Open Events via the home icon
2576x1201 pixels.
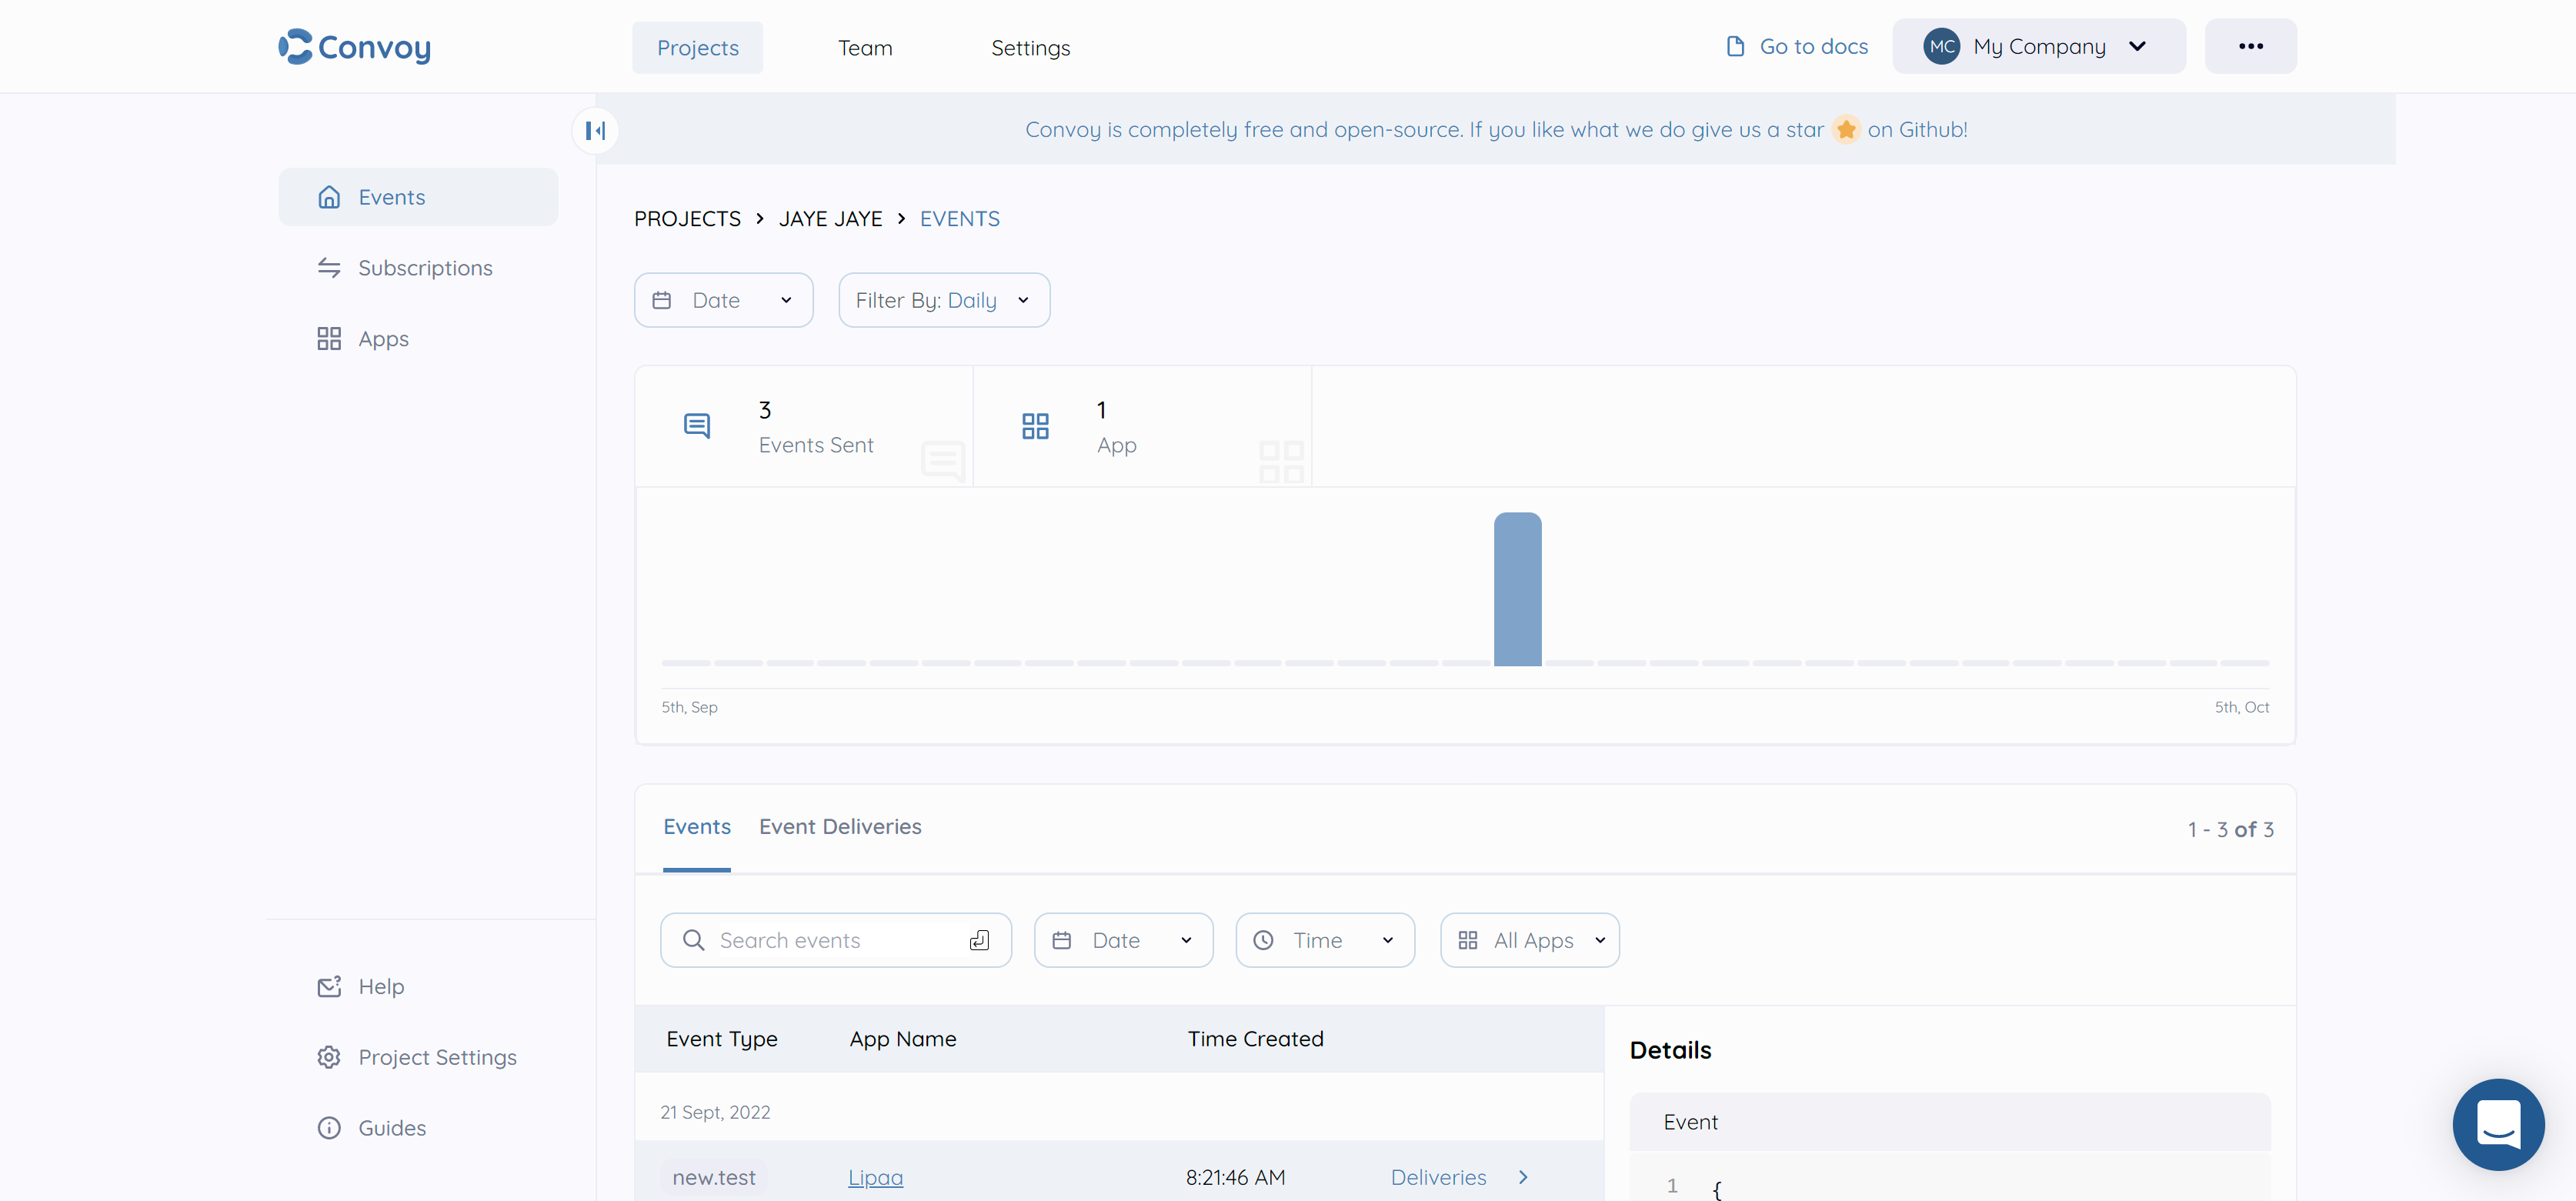[x=330, y=196]
